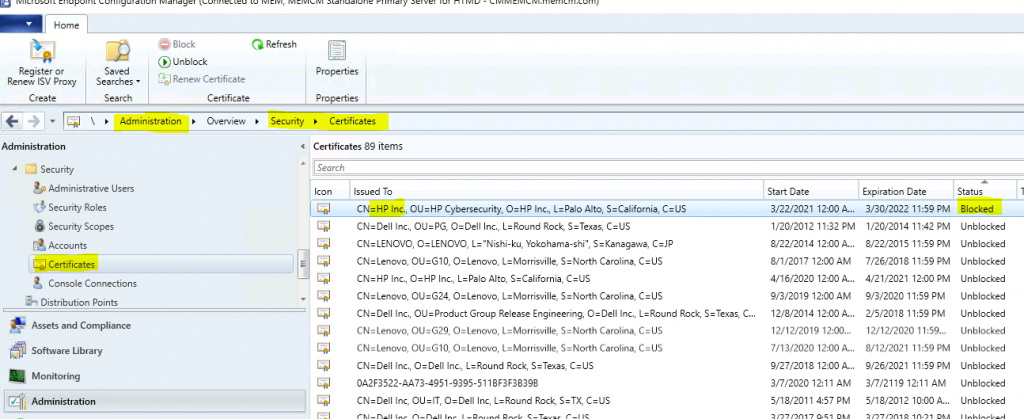This screenshot has width=1024, height=419.
Task: Click certificate icon of HP Cybersecurity row
Action: click(x=323, y=209)
